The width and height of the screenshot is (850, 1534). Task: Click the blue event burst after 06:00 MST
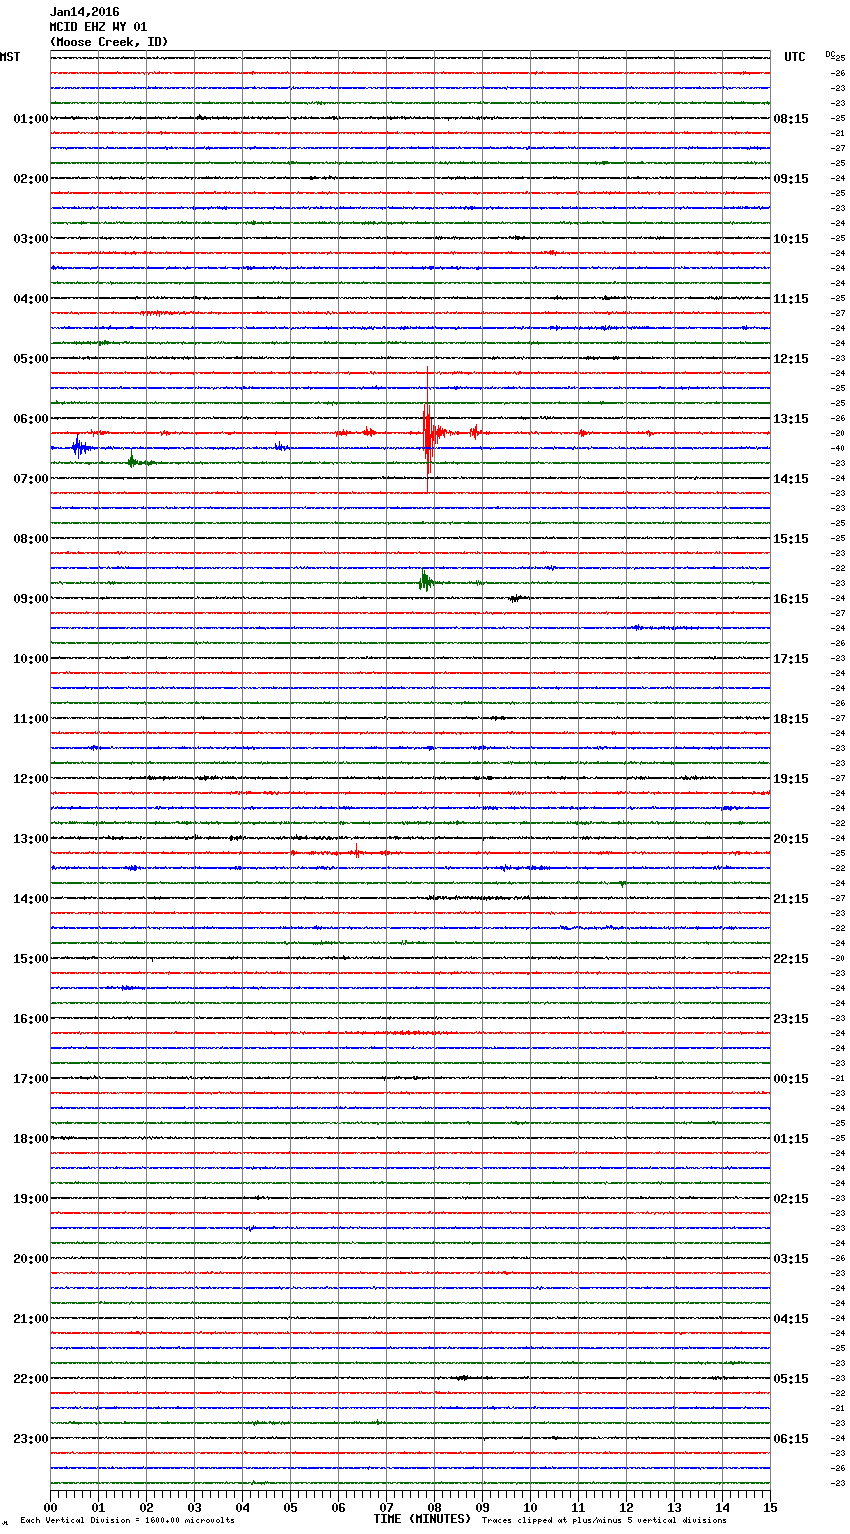[x=81, y=447]
